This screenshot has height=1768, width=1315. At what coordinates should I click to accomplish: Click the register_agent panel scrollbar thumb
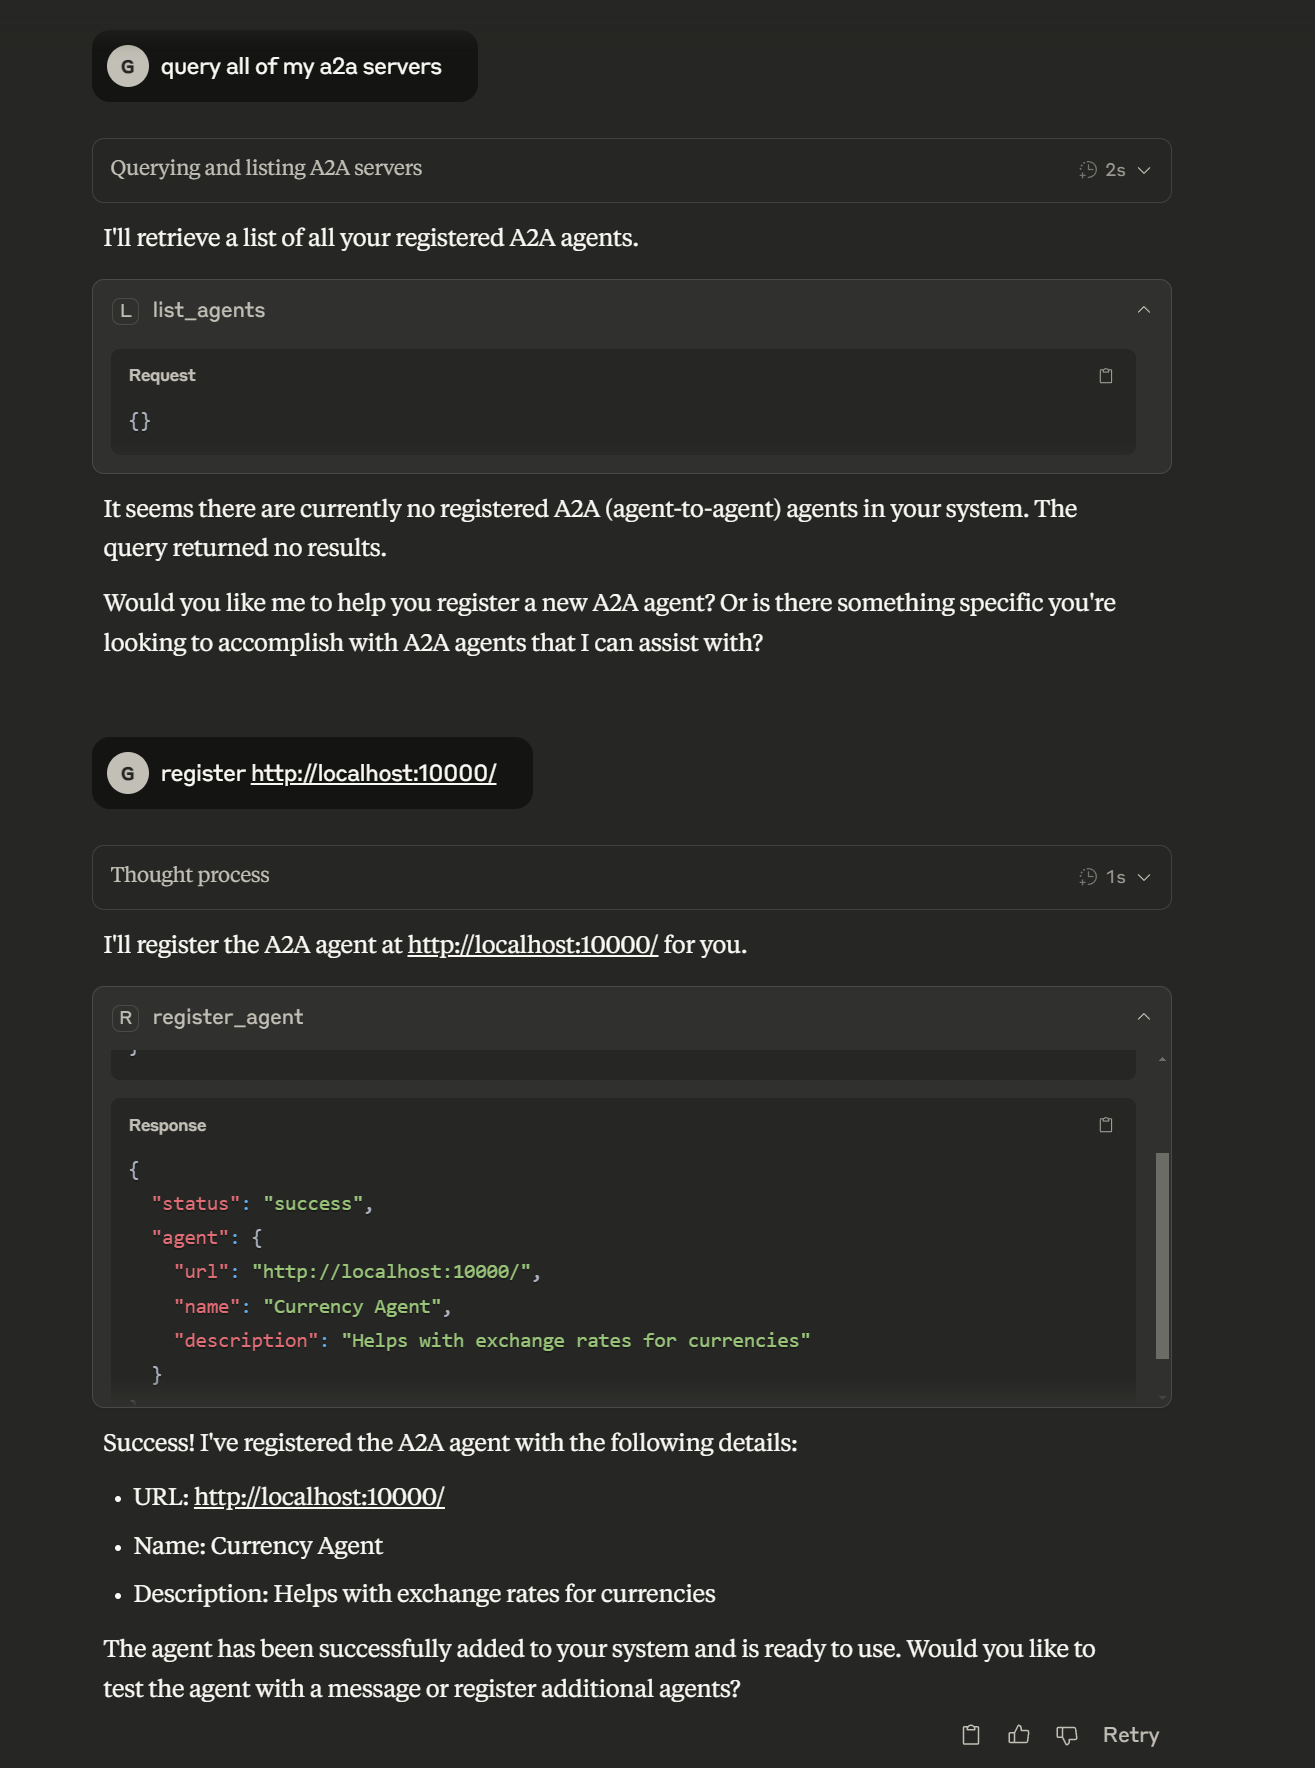(1162, 1255)
